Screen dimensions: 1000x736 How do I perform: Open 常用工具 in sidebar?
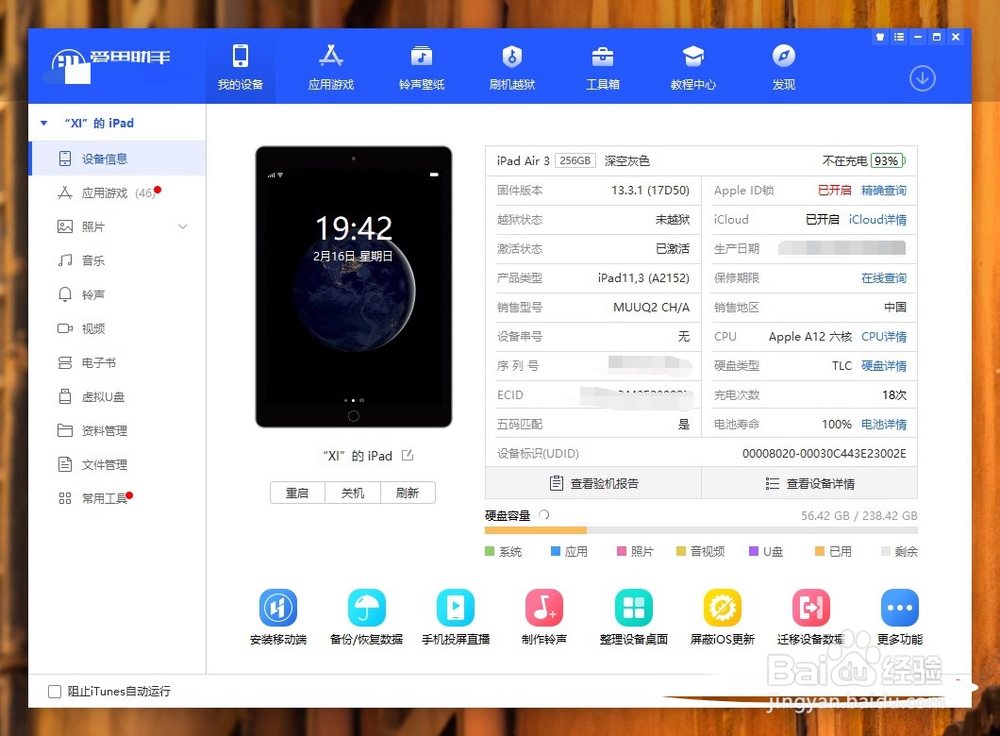pyautogui.click(x=118, y=498)
